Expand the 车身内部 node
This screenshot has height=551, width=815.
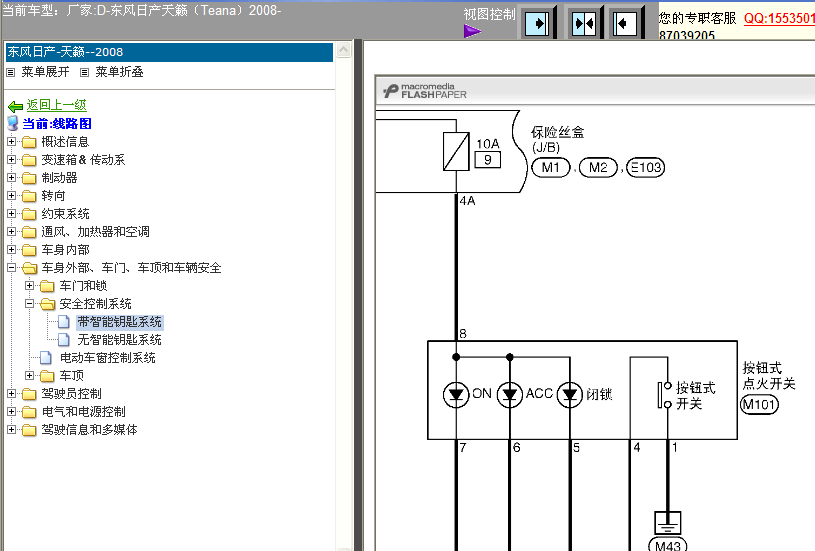pyautogui.click(x=11, y=250)
